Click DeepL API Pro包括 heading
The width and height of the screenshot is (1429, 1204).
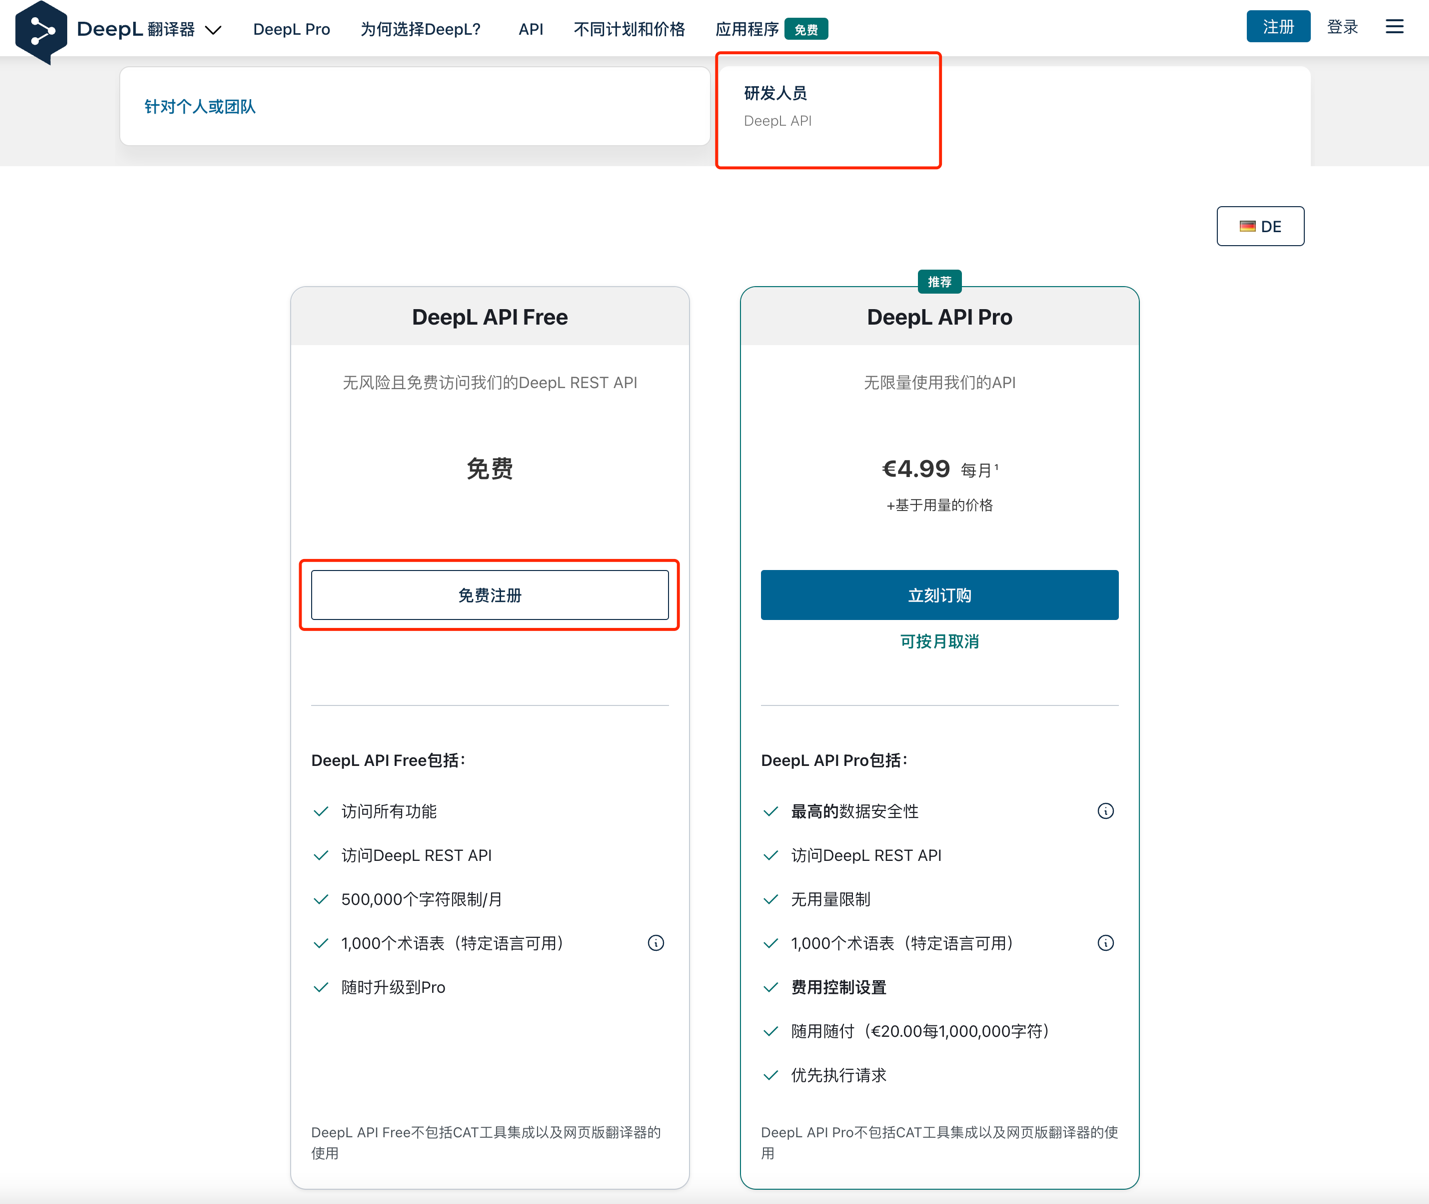834,760
